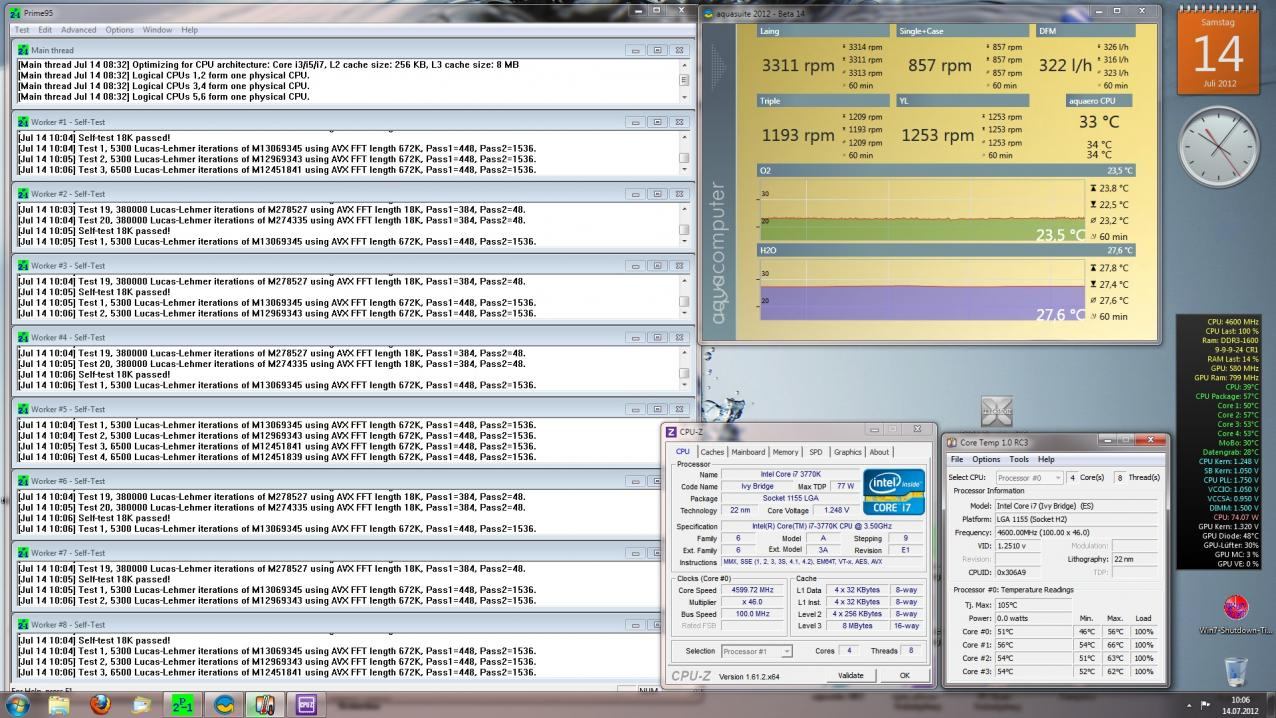The image size is (1276, 718).
Task: Open Windows Explorer from the taskbar
Action: pos(59,705)
